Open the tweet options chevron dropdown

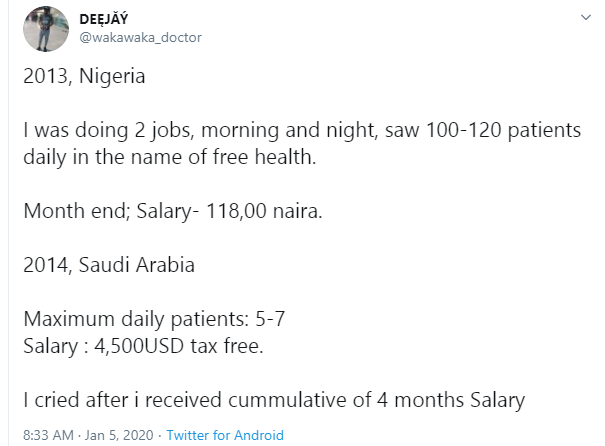585,17
